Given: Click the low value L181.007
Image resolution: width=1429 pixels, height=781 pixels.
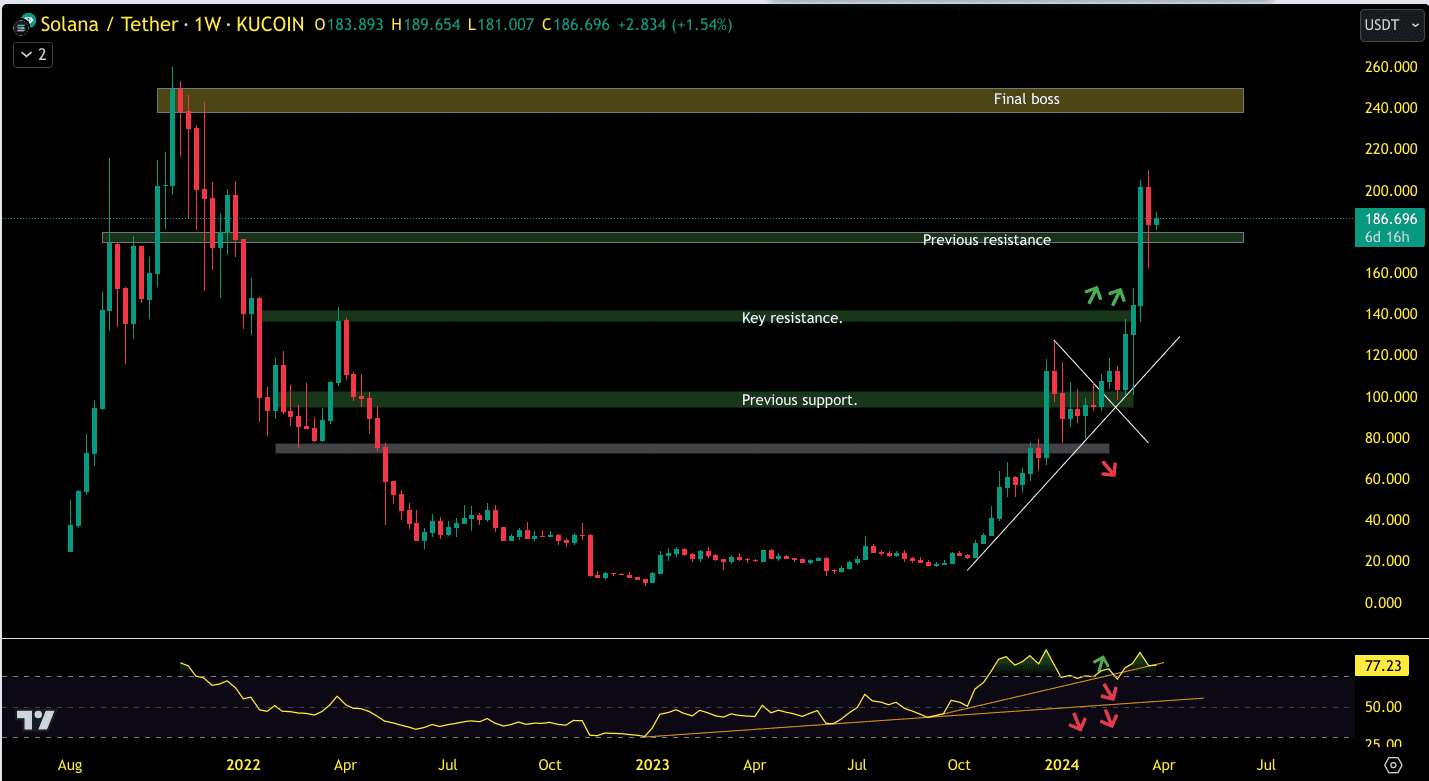Looking at the screenshot, I should tap(502, 24).
